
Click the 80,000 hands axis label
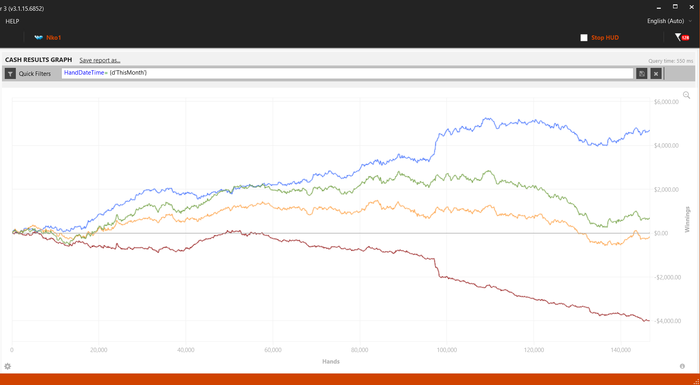(x=360, y=350)
